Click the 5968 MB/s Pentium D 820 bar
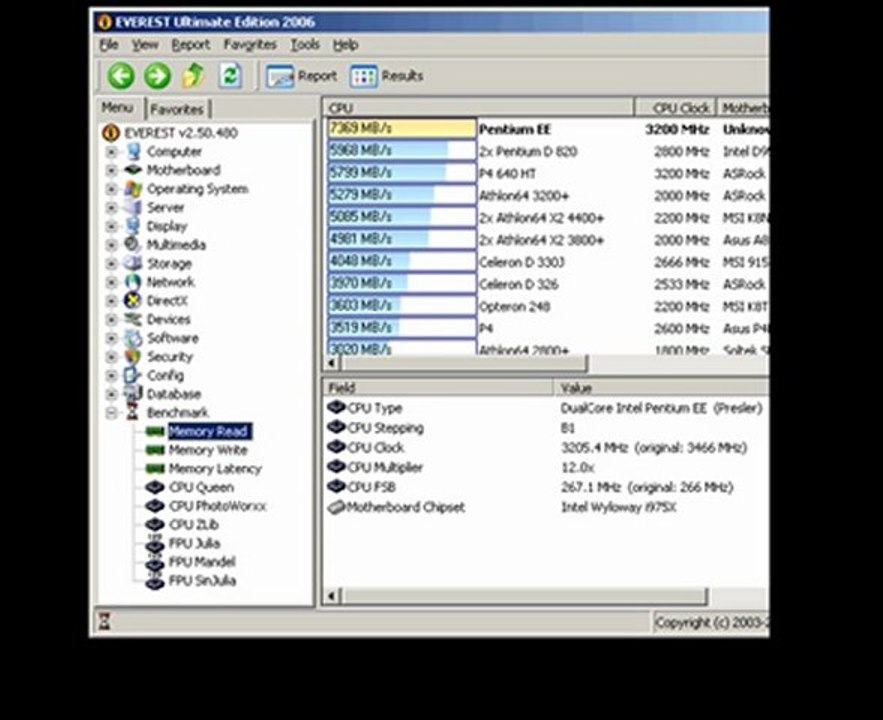Screen dimensions: 883x720 point(402,150)
